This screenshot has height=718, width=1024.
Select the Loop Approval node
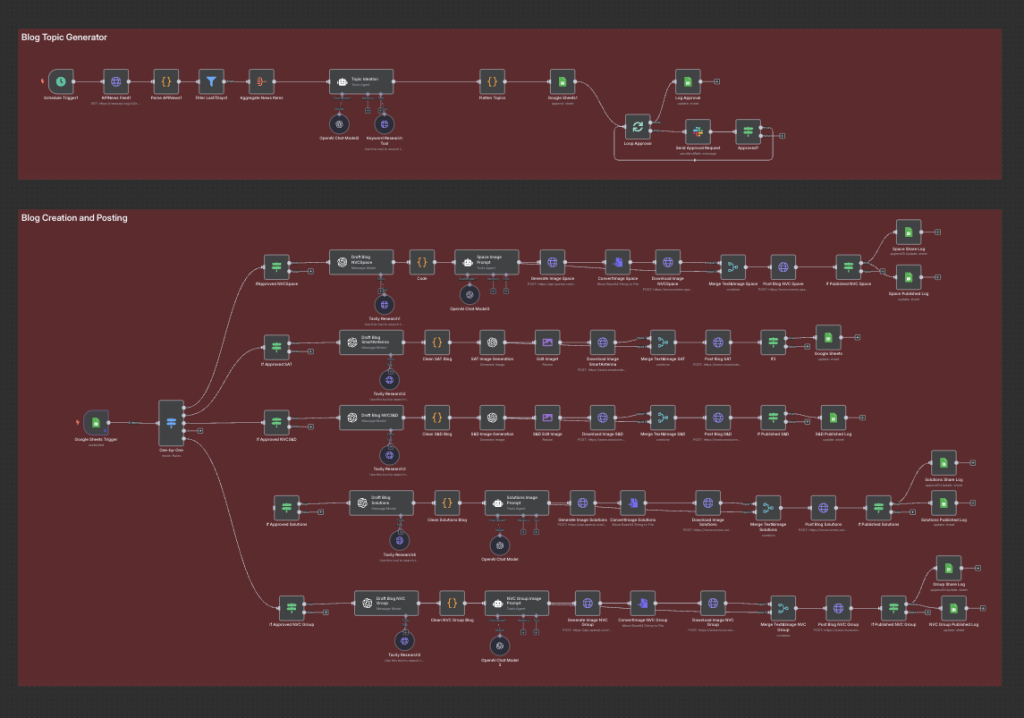point(637,127)
